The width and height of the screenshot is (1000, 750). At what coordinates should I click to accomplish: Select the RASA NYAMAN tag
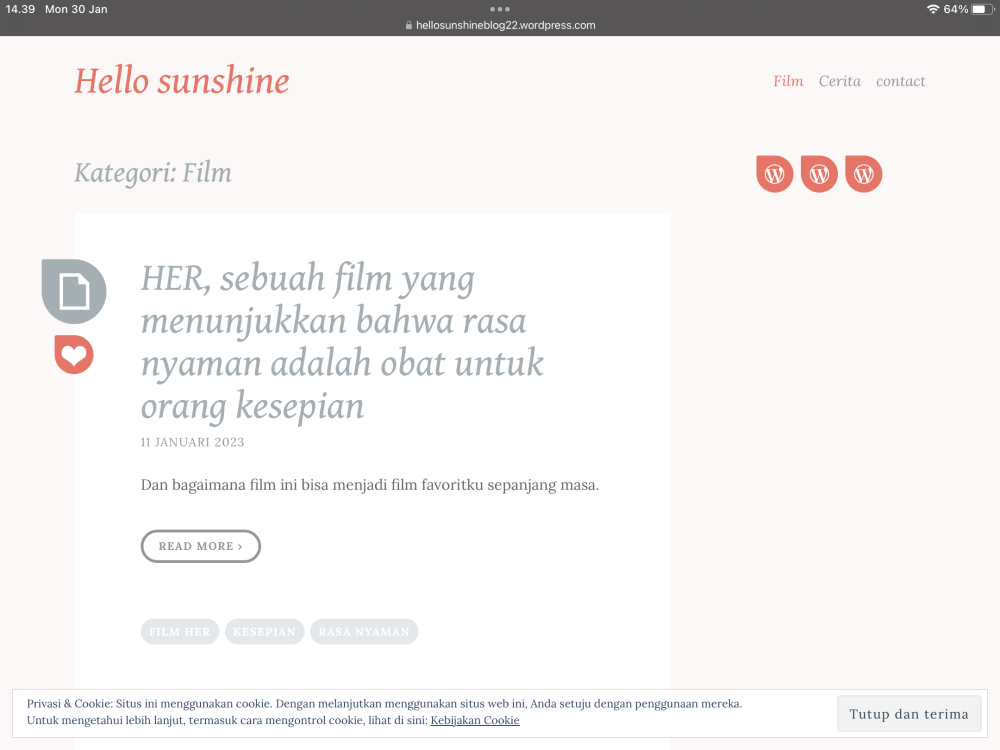click(364, 631)
